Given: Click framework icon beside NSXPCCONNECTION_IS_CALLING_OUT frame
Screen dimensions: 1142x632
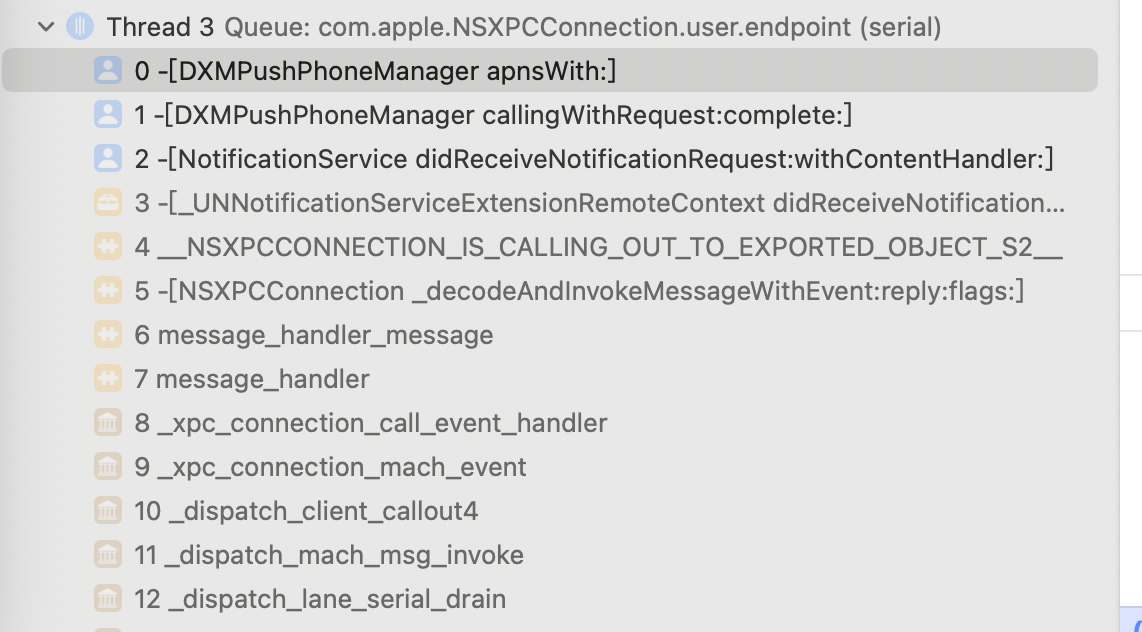Looking at the screenshot, I should [107, 247].
